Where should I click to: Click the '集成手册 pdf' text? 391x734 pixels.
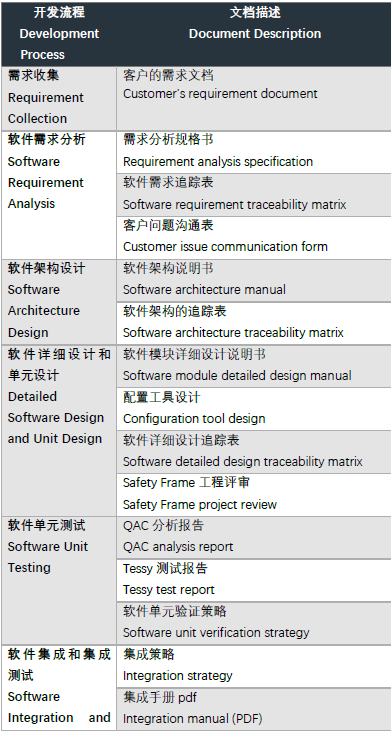pyautogui.click(x=160, y=697)
